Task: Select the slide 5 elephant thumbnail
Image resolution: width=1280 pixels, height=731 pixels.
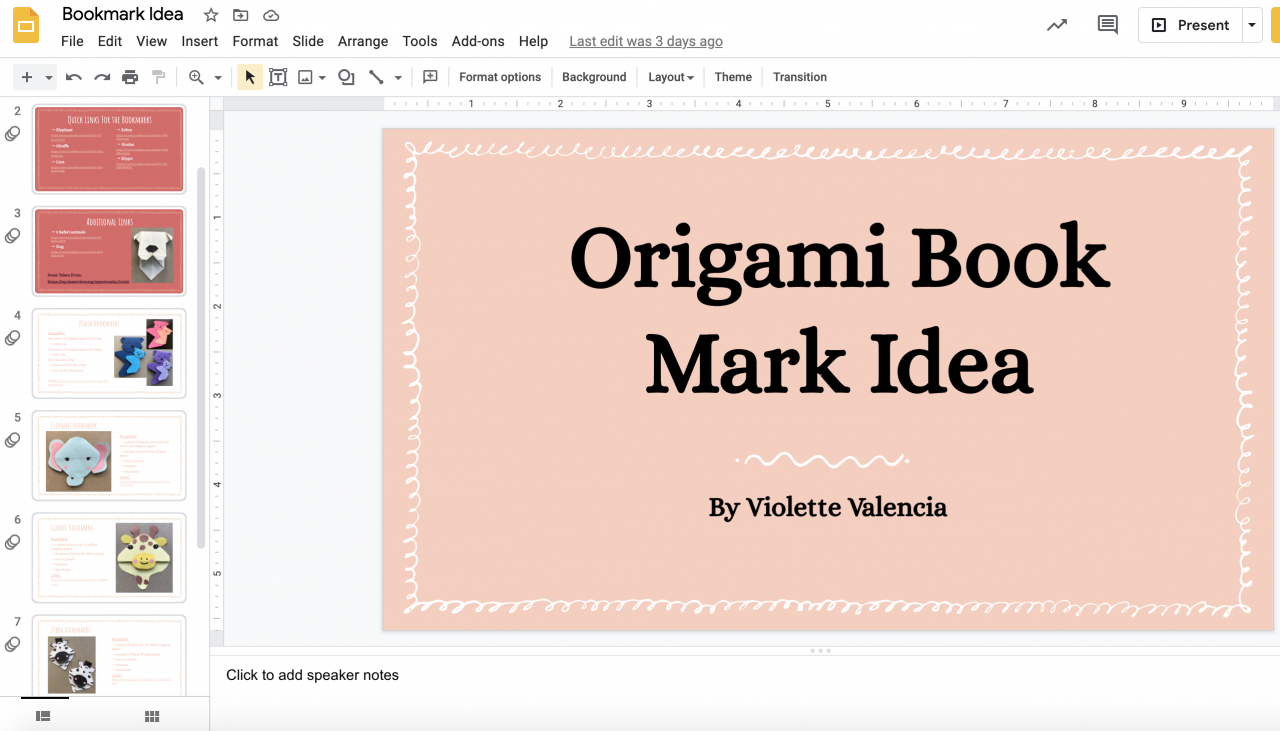Action: coord(109,455)
